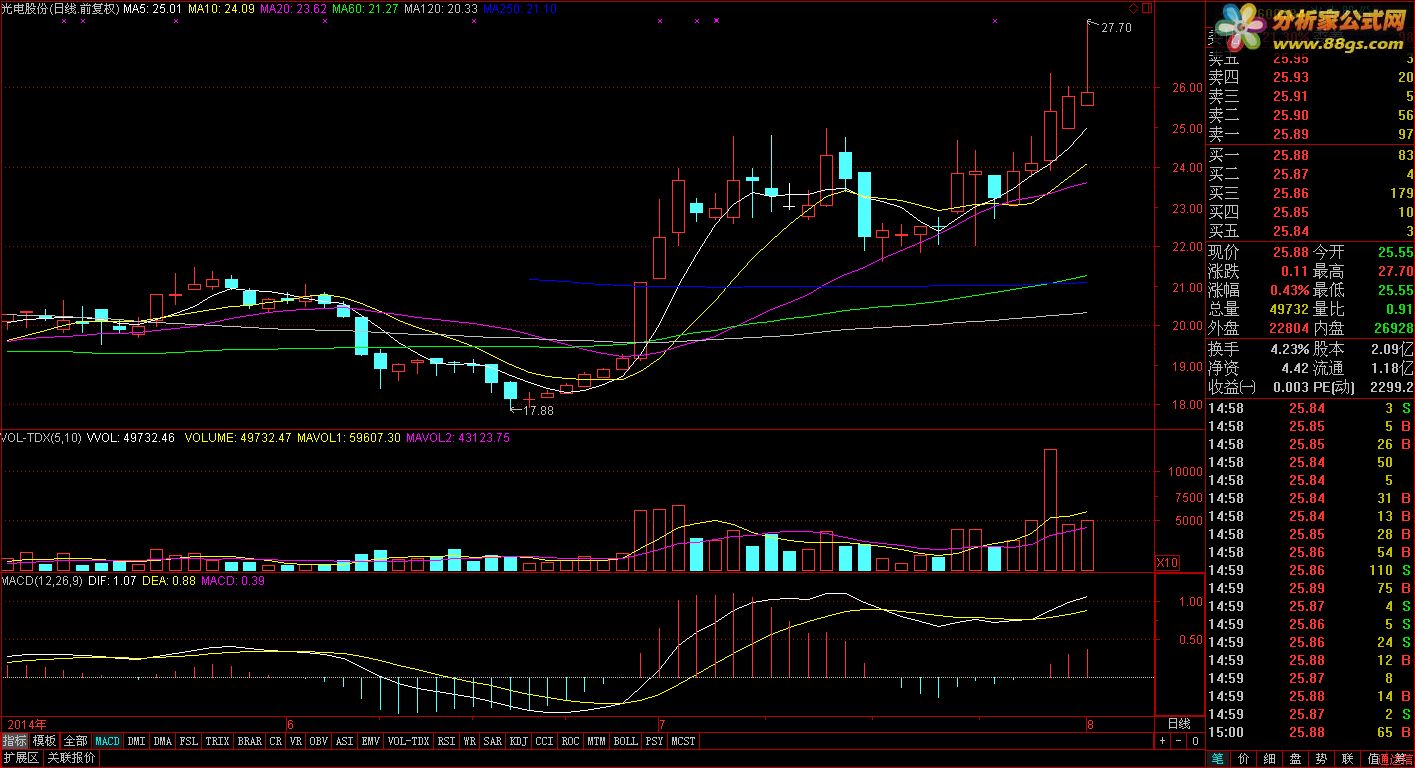Image resolution: width=1415 pixels, height=768 pixels.
Task: Select the CR indicator tab
Action: [x=276, y=741]
